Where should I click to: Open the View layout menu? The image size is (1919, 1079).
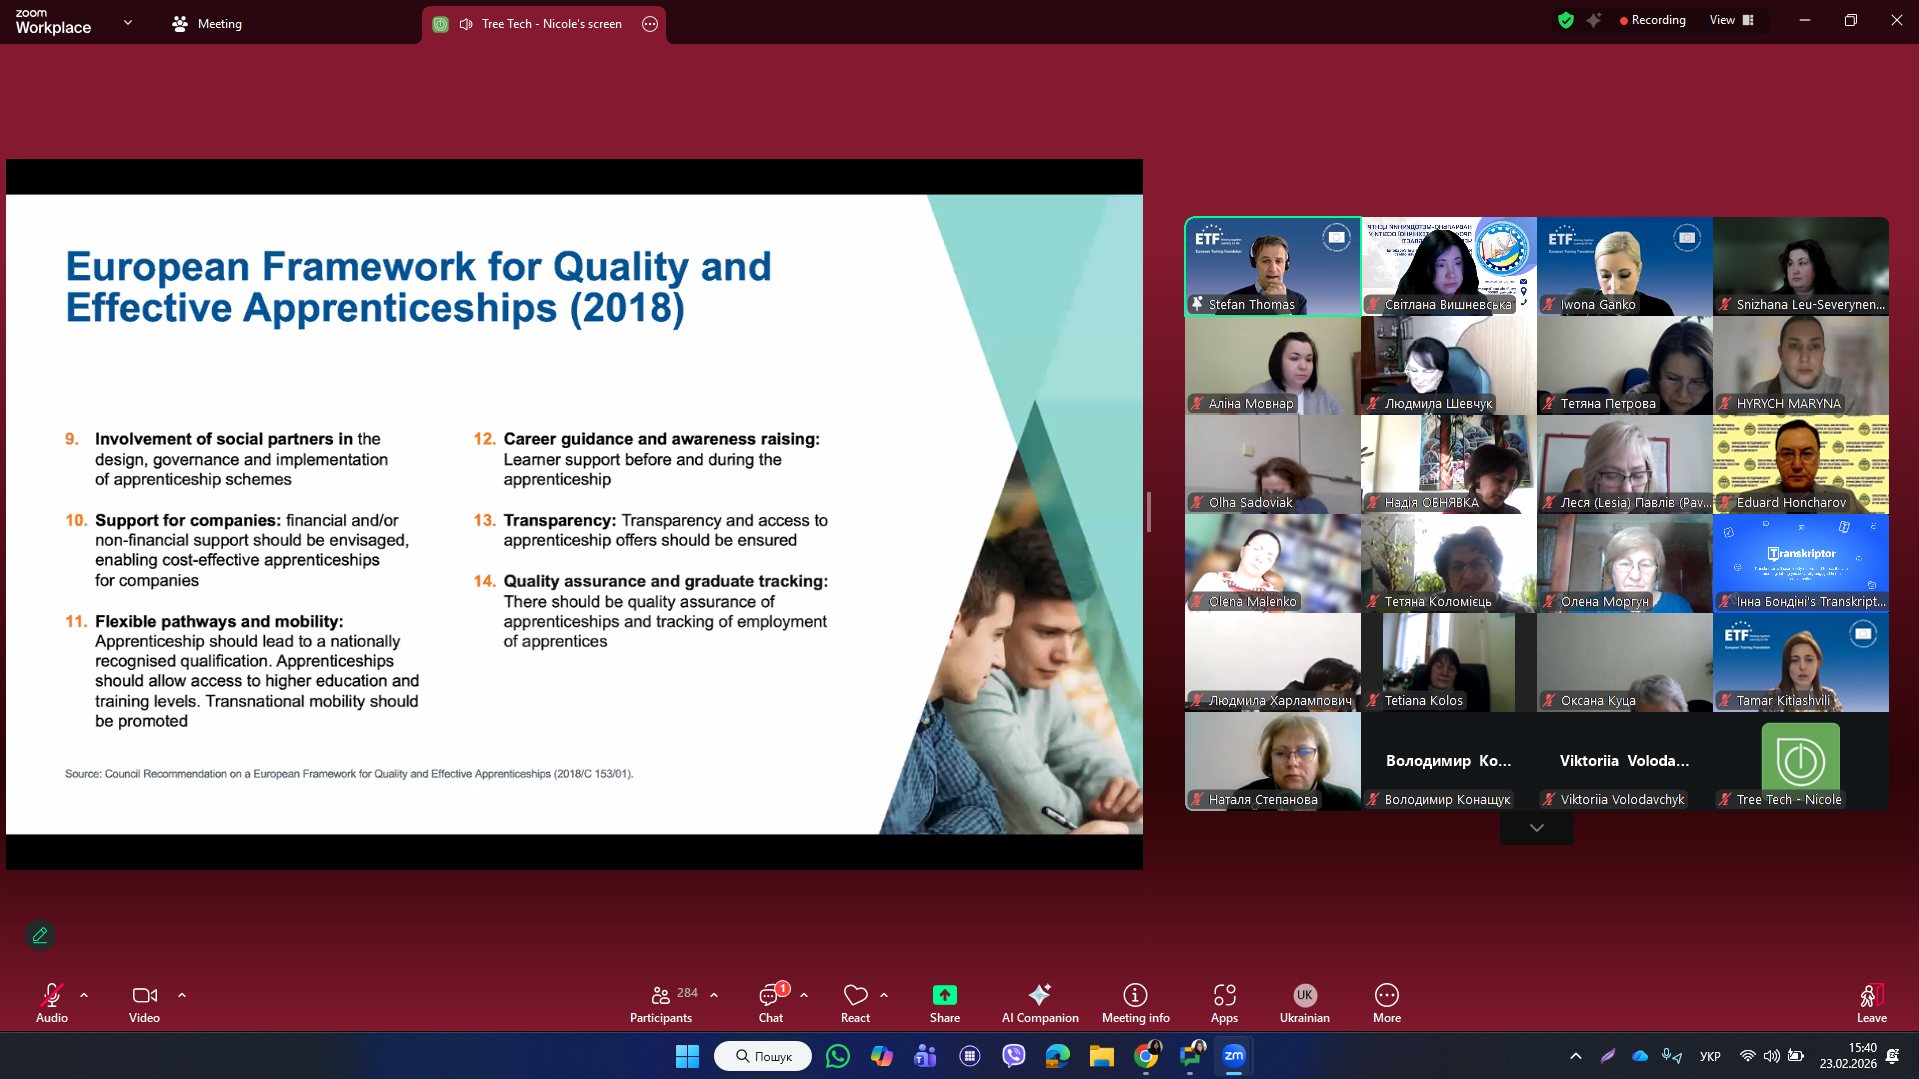click(x=1731, y=20)
